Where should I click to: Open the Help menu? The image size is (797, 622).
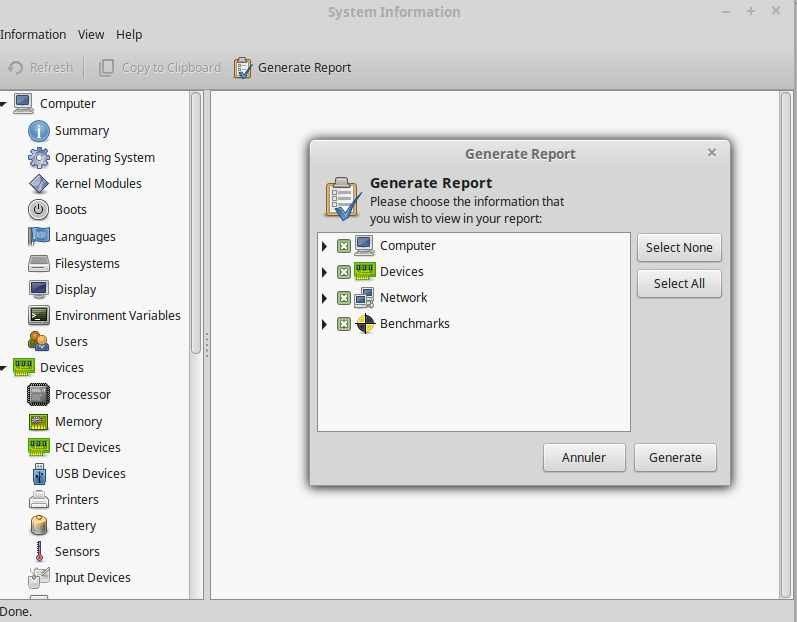click(129, 34)
